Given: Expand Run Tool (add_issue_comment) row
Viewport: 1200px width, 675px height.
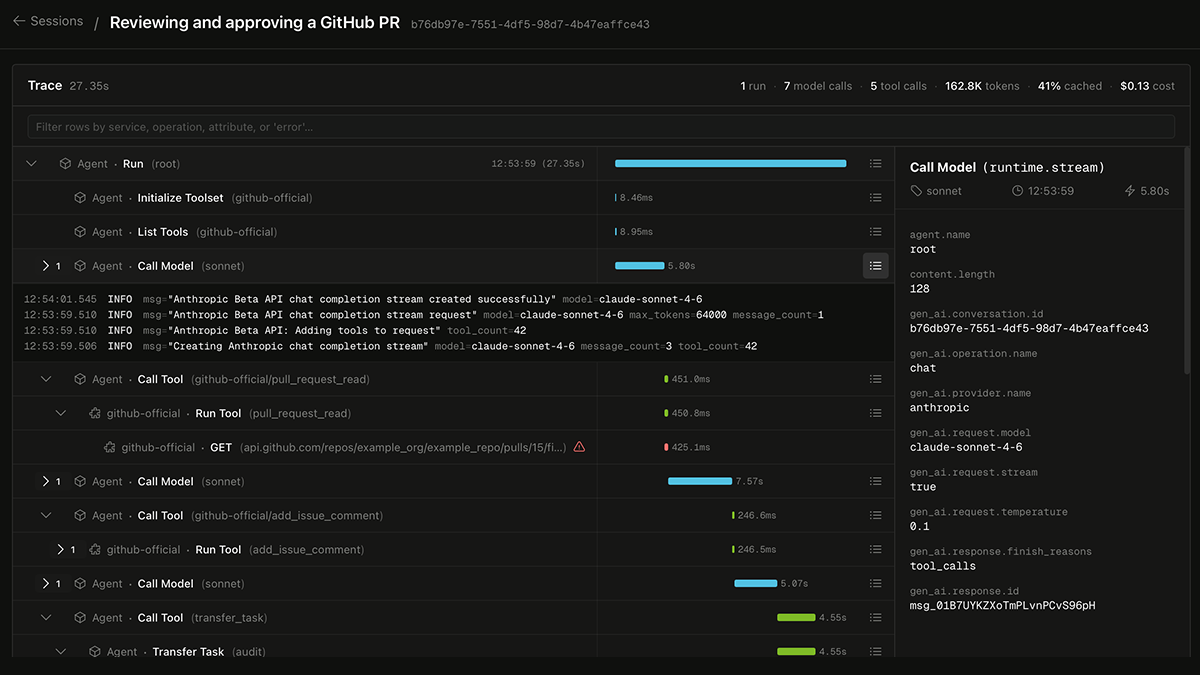Looking at the screenshot, I should [x=61, y=549].
